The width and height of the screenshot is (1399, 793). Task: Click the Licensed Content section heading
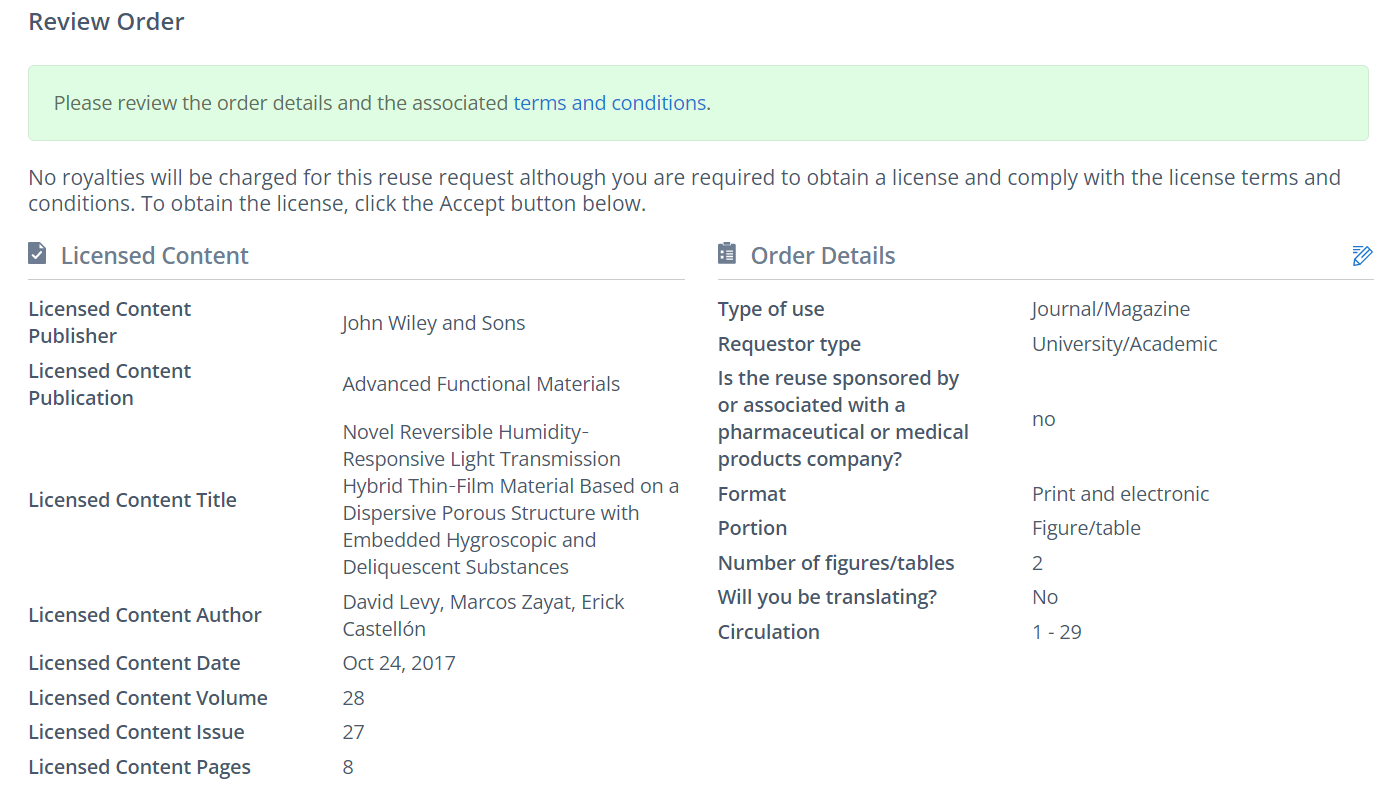155,256
